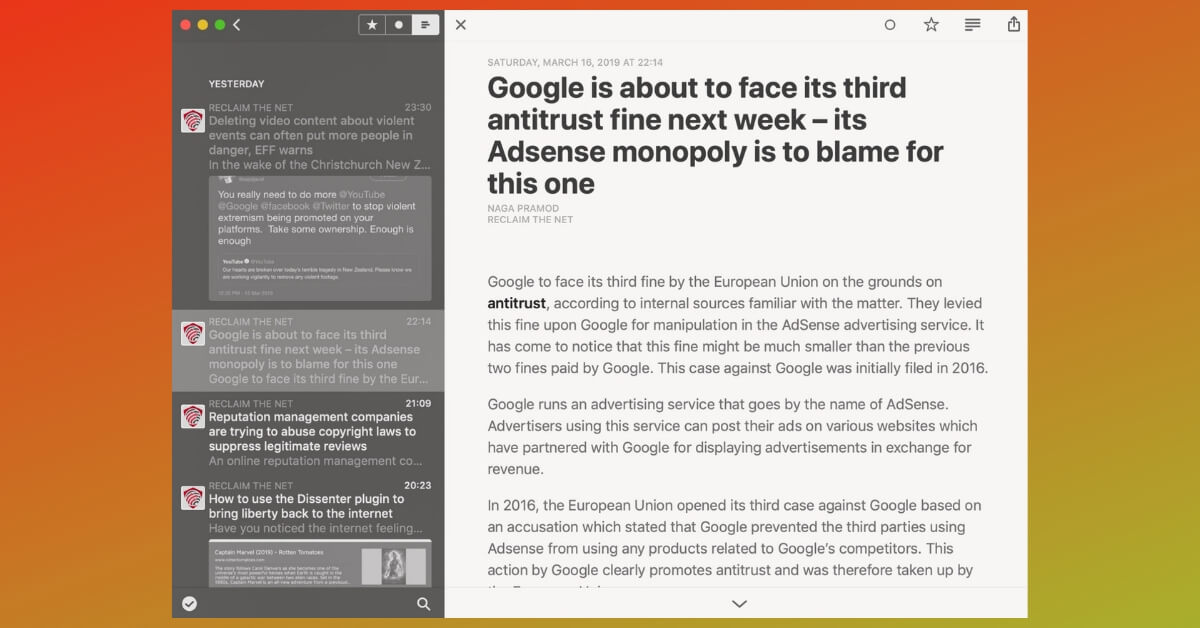The width and height of the screenshot is (1200, 628).
Task: Open reader view text lines icon
Action: tap(972, 24)
